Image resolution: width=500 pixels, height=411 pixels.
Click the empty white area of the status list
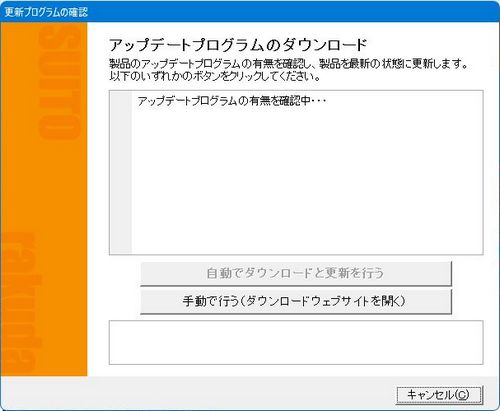pos(307,180)
